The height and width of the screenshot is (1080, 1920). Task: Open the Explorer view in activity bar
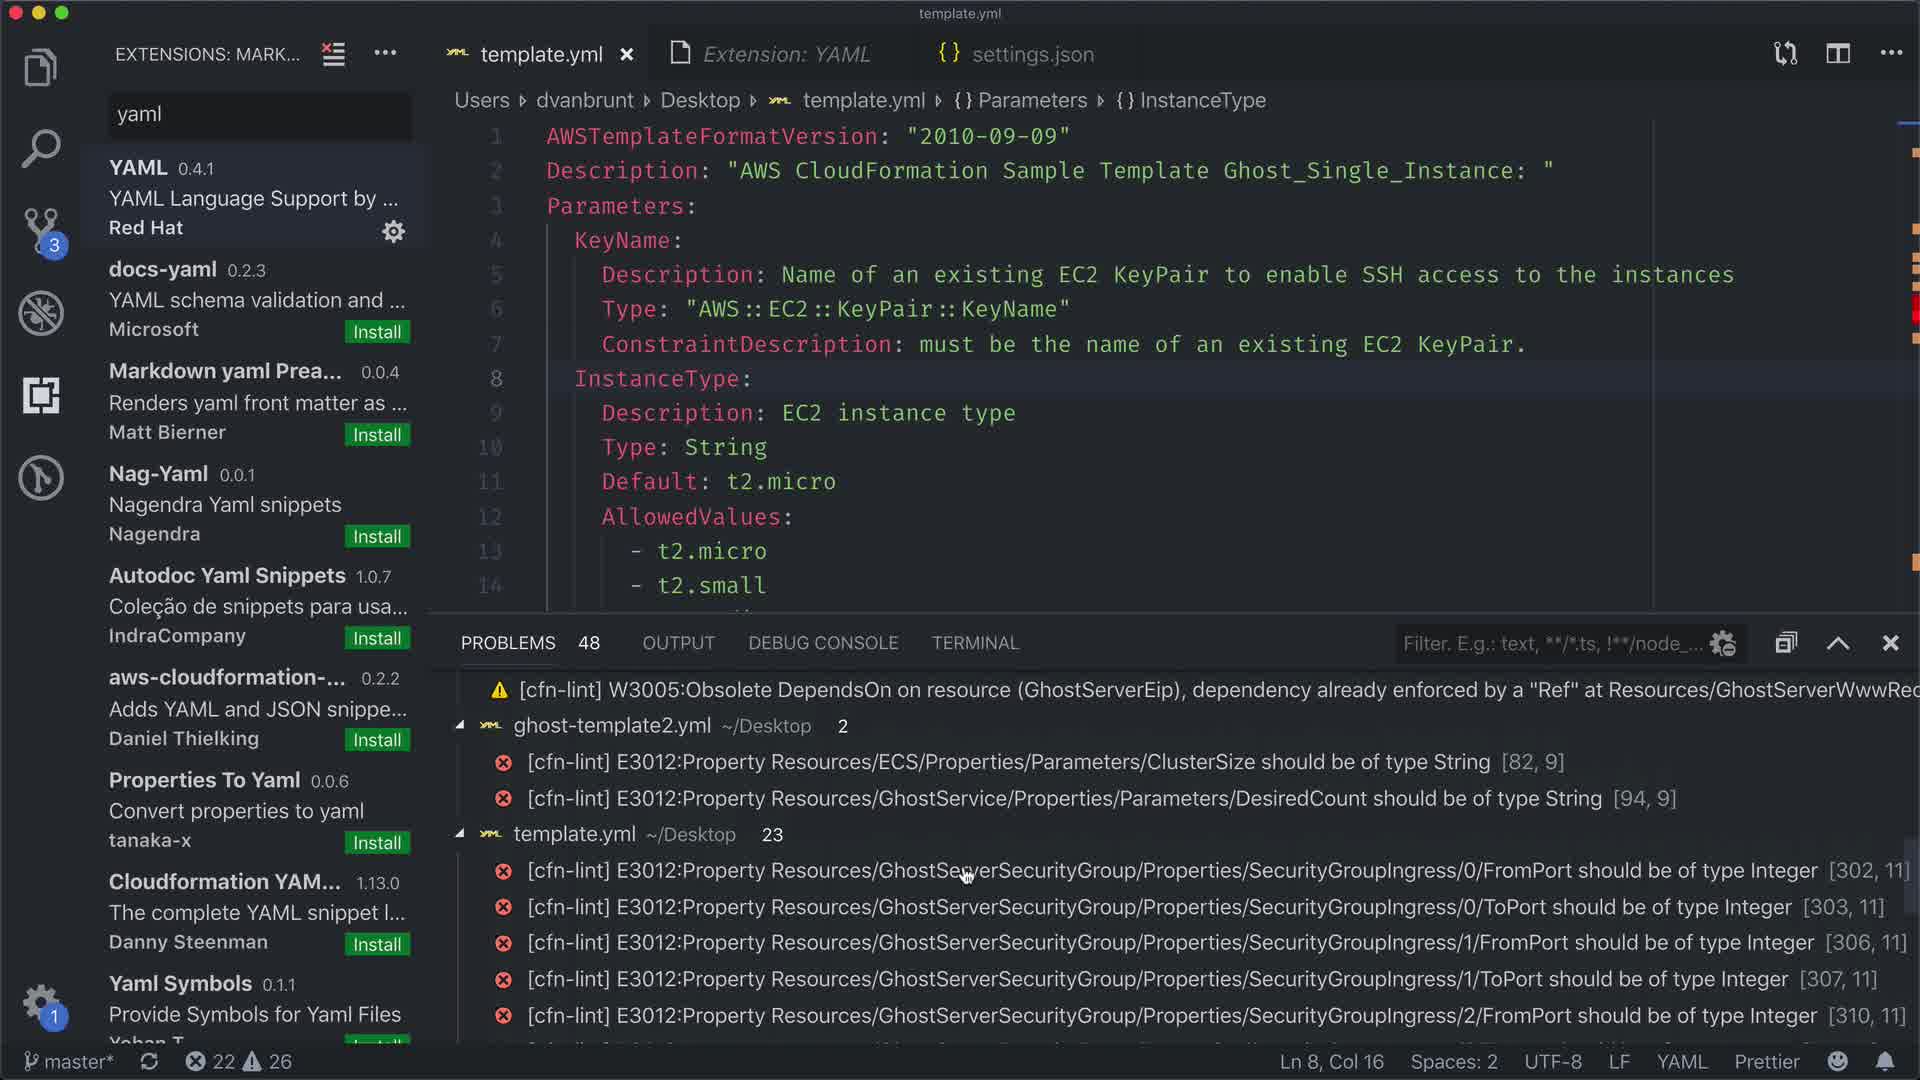(x=40, y=68)
